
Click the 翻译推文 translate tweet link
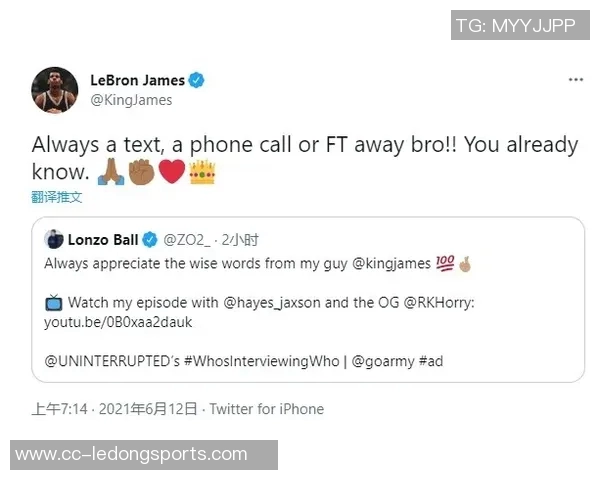click(x=57, y=197)
